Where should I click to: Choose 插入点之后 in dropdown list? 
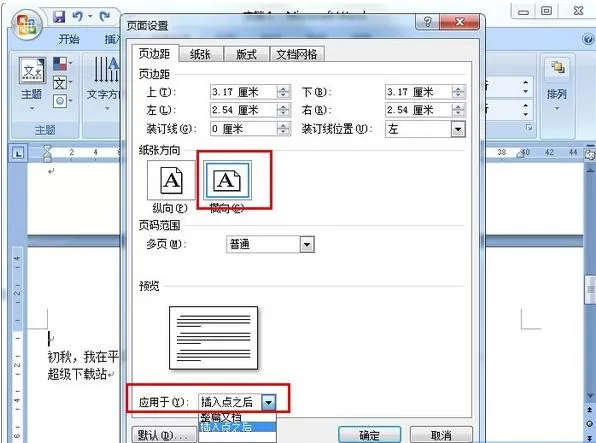coord(237,427)
